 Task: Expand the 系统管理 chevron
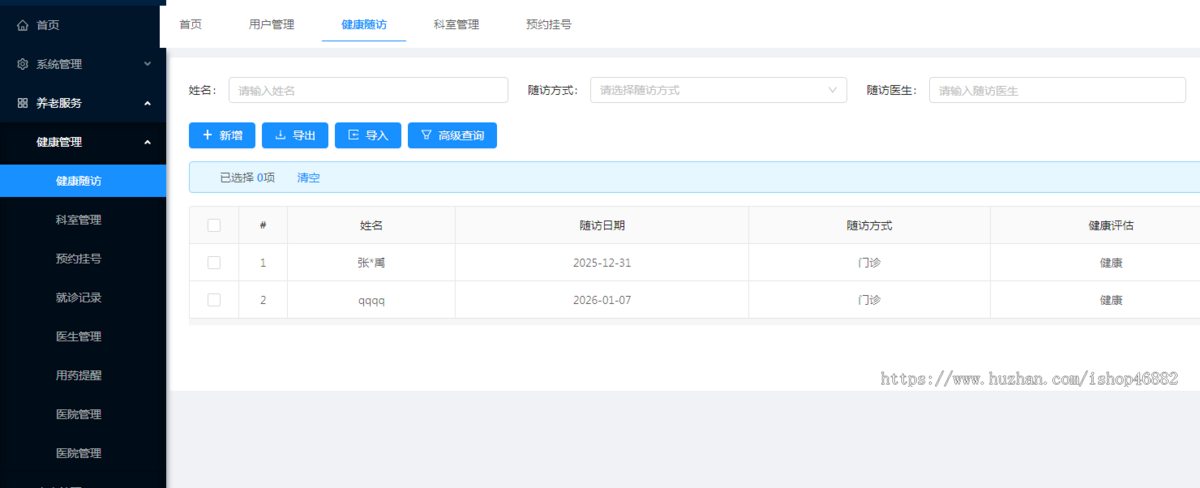pos(147,64)
